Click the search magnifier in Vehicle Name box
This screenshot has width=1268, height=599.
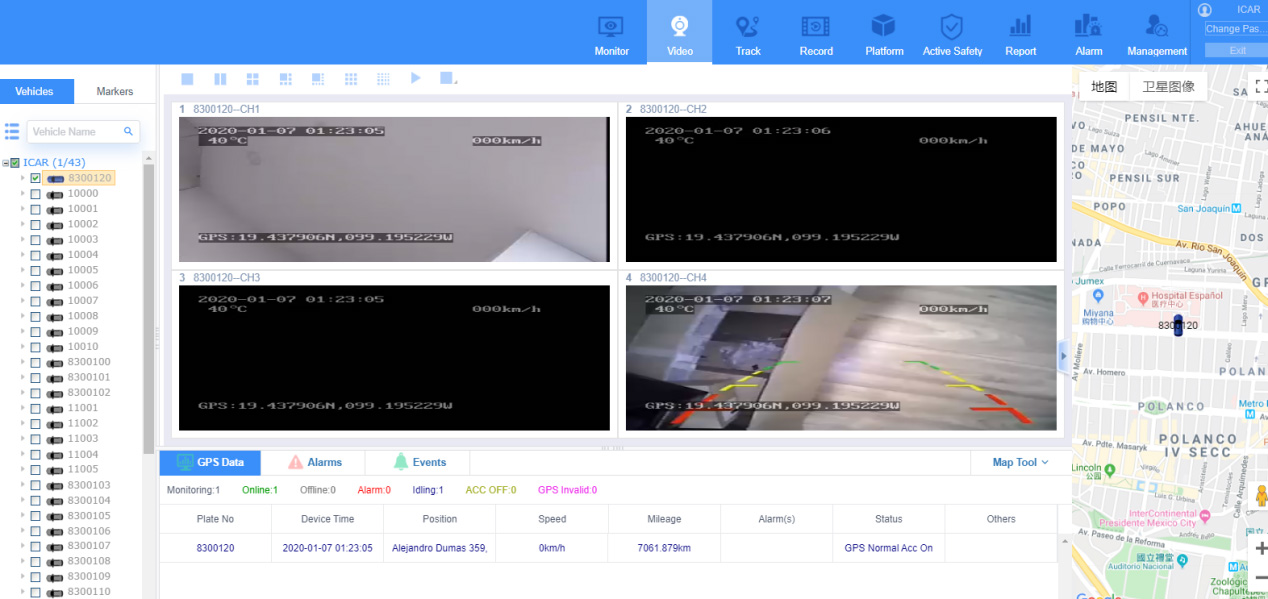(128, 131)
